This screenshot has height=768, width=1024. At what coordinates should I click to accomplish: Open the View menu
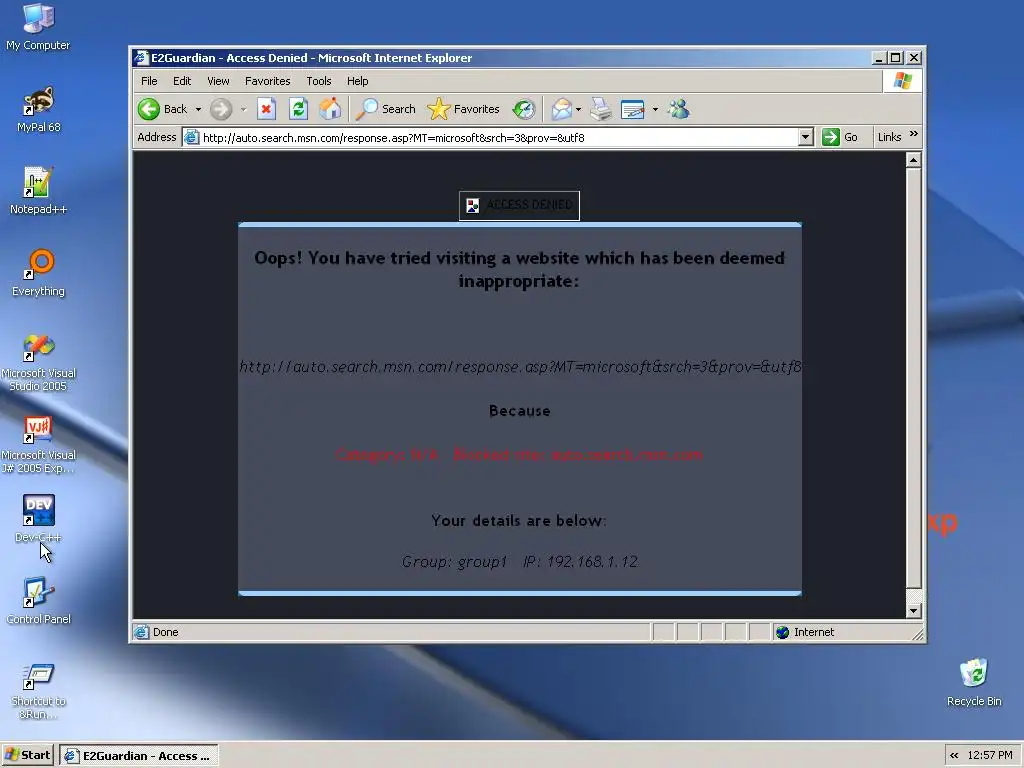[218, 81]
